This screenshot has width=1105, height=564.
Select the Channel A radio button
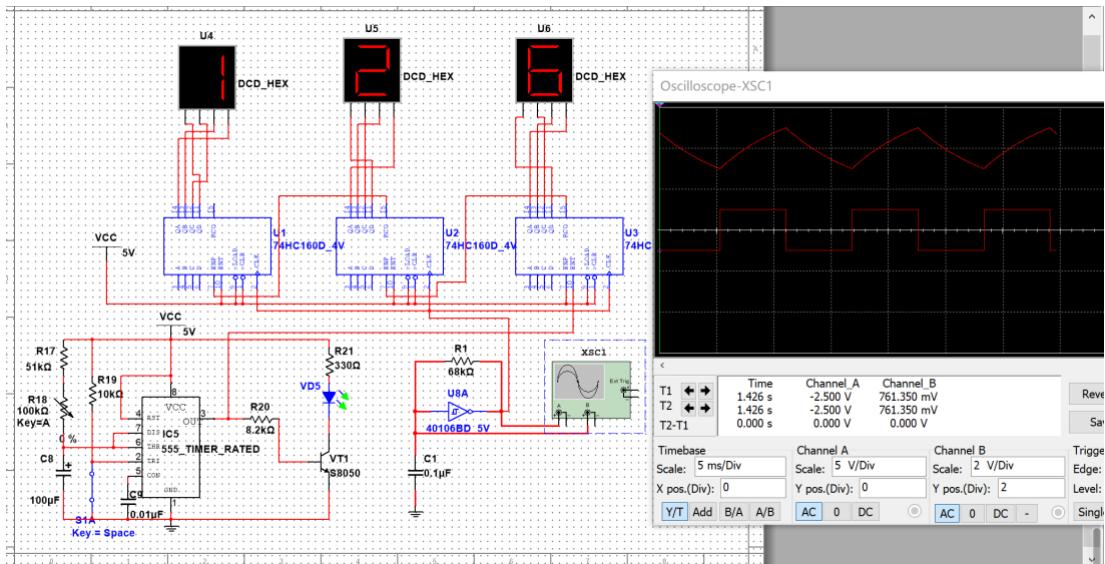tap(913, 512)
